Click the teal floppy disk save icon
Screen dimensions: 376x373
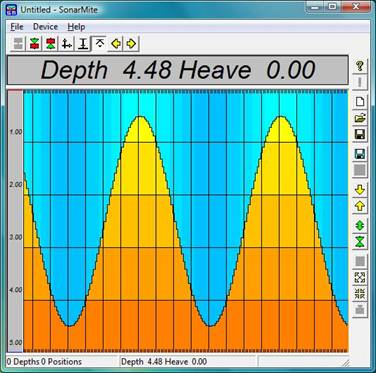point(360,154)
